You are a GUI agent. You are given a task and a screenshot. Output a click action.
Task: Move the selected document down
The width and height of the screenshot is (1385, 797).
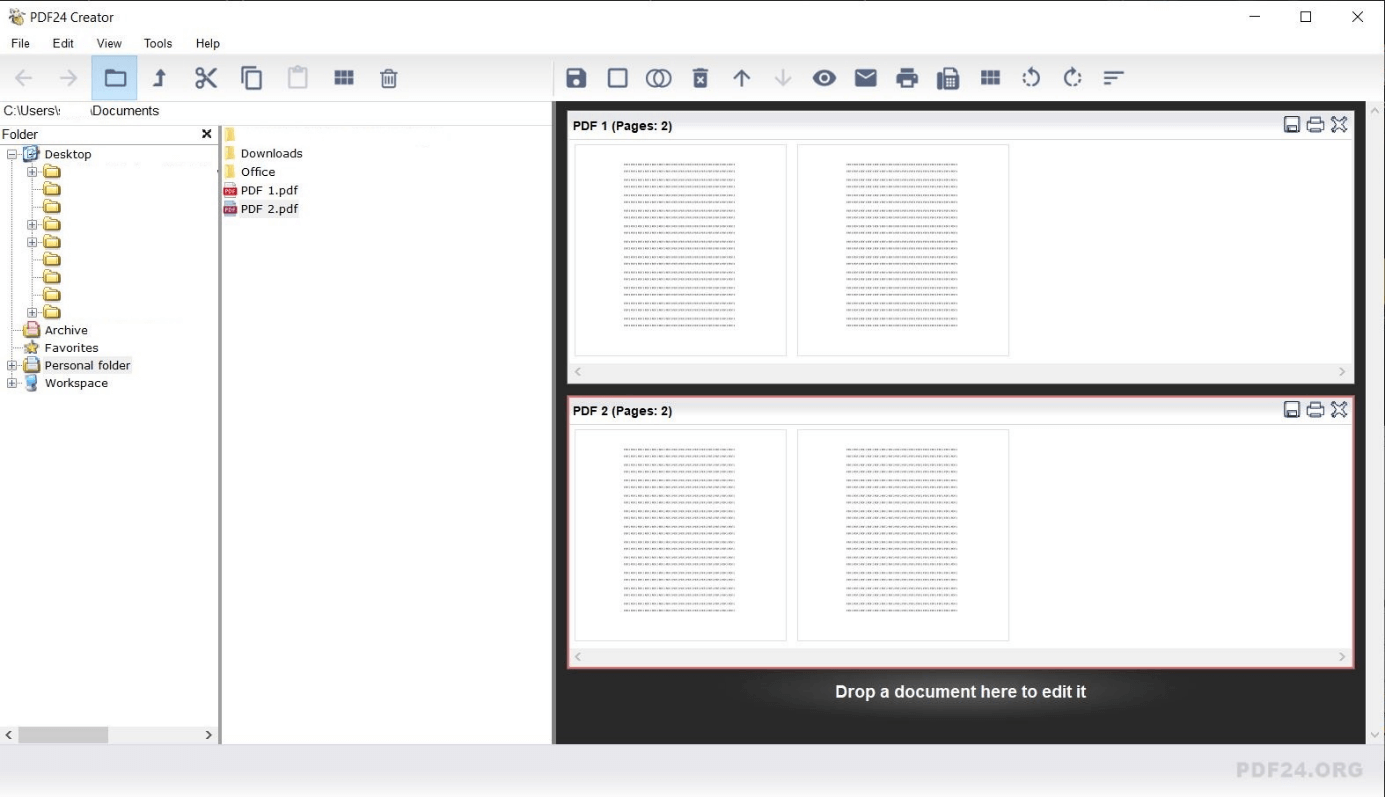click(783, 78)
